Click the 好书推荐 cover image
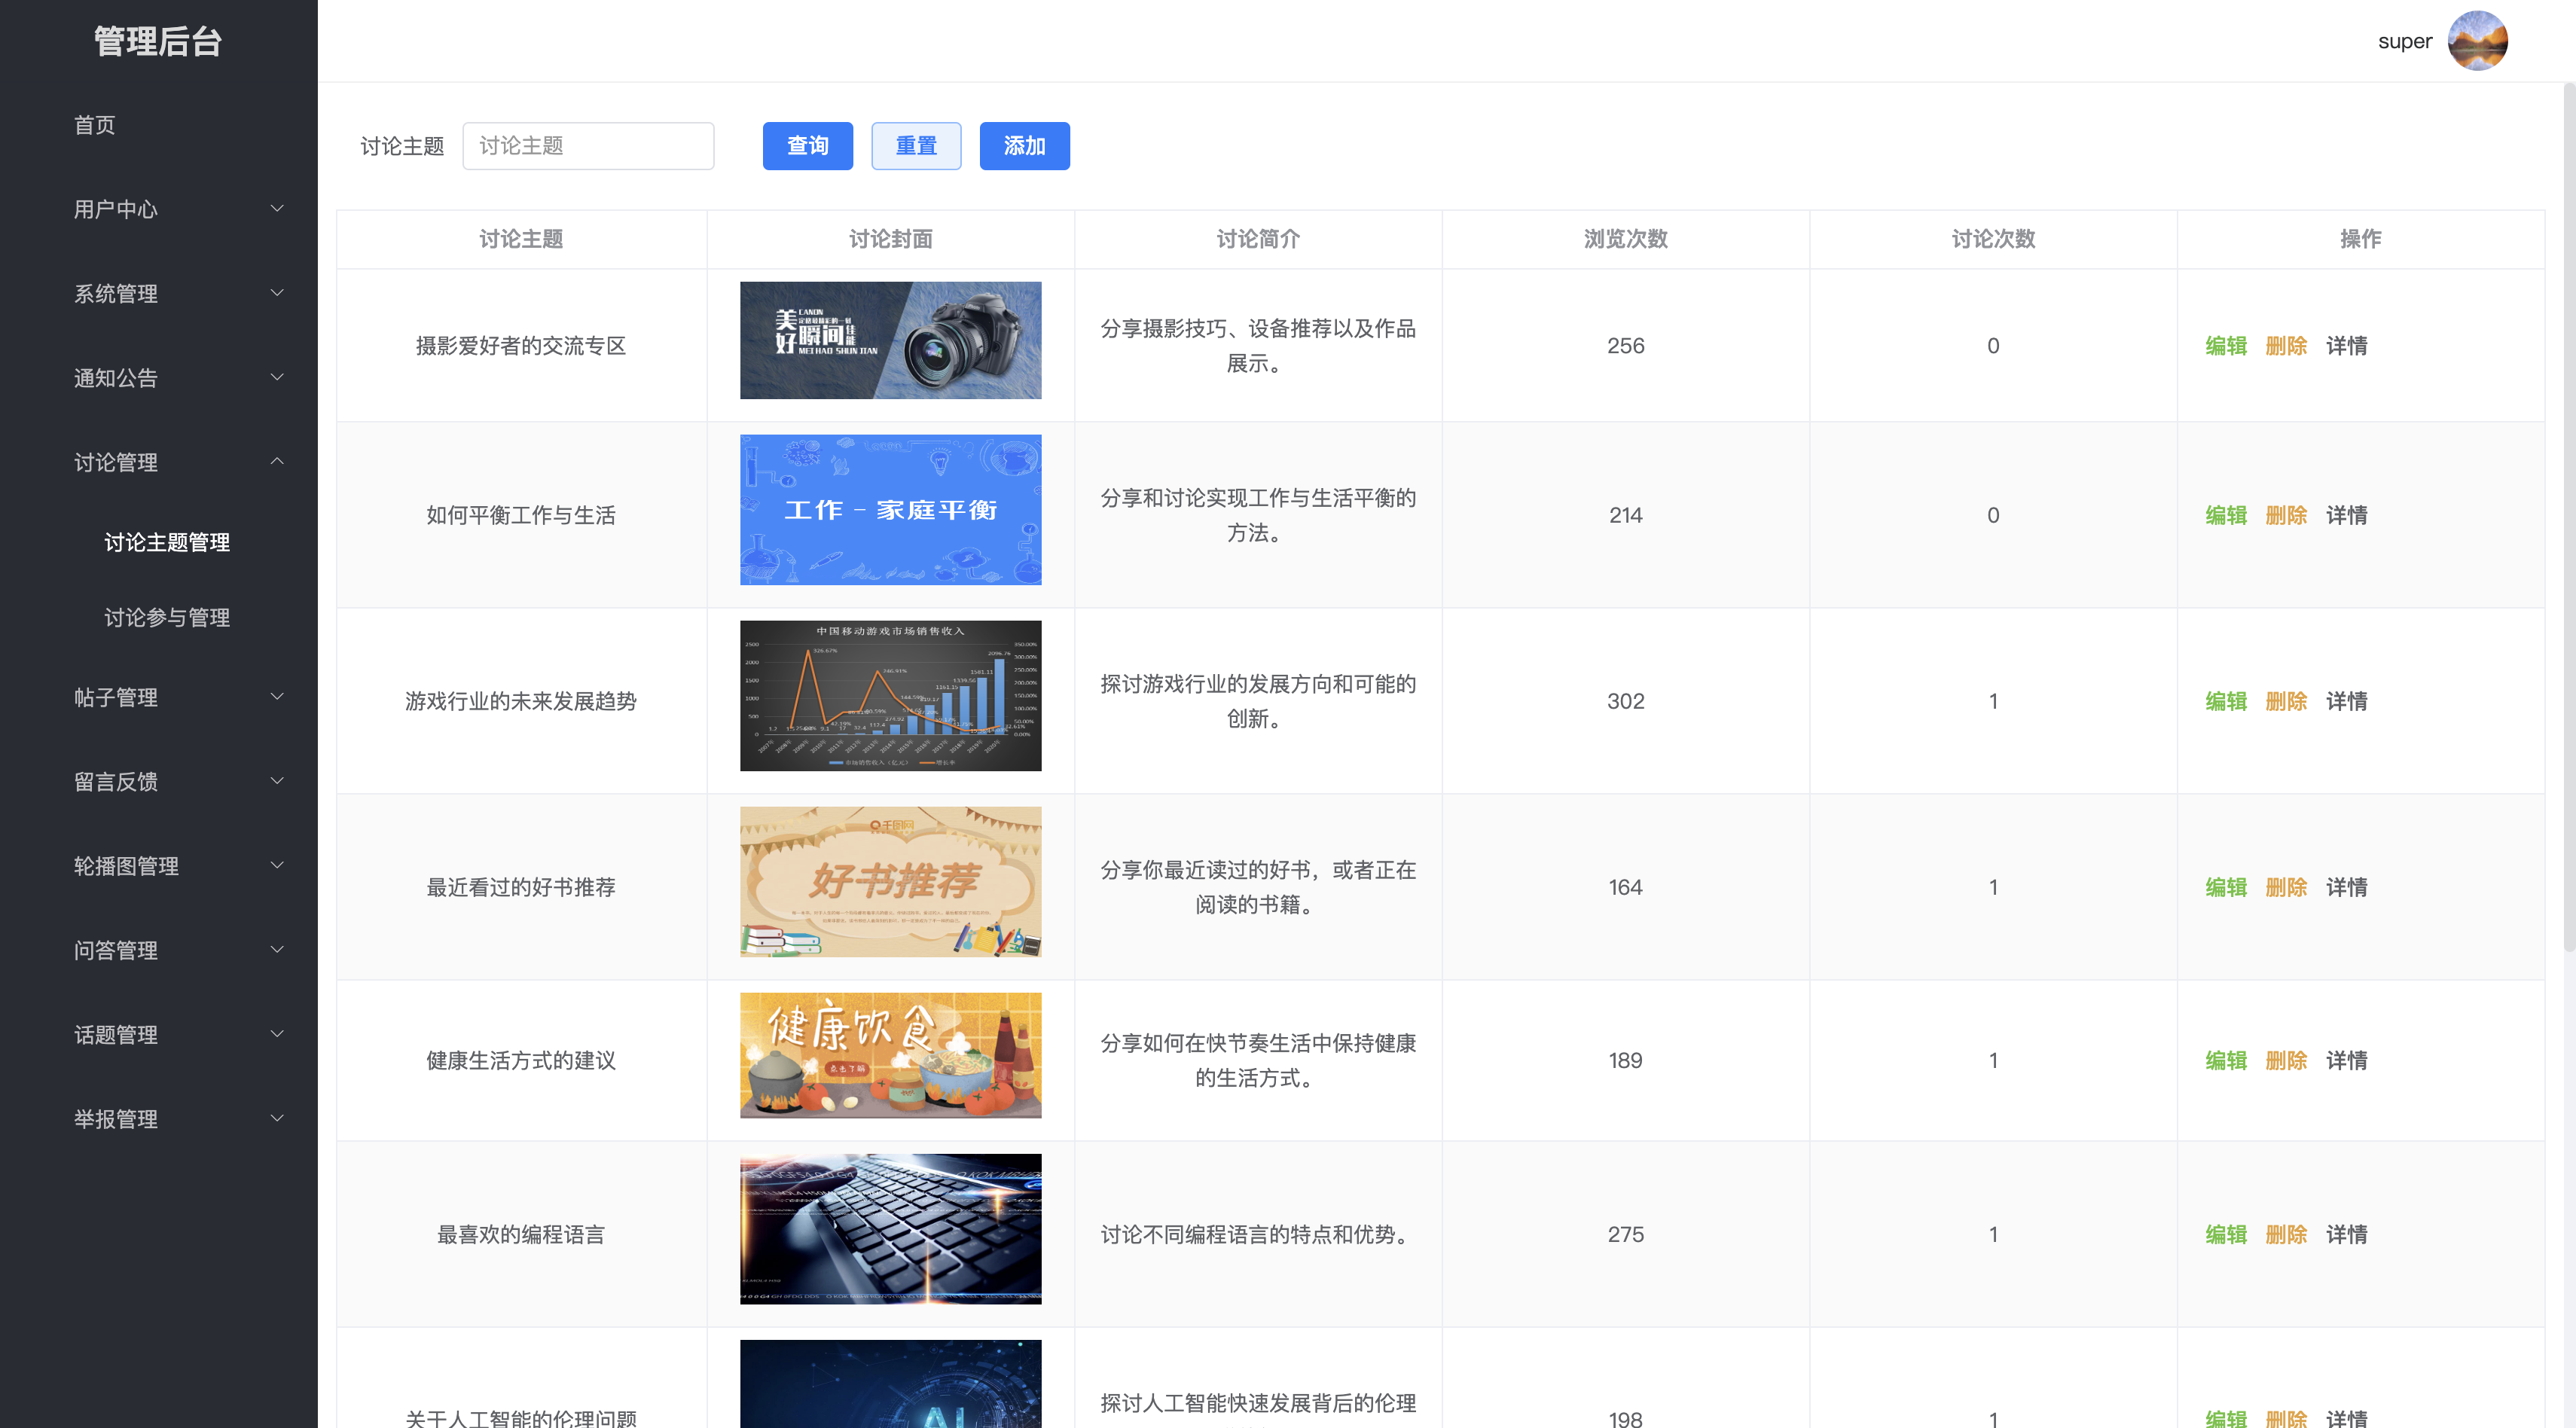Viewport: 2576px width, 1428px height. coord(891,881)
